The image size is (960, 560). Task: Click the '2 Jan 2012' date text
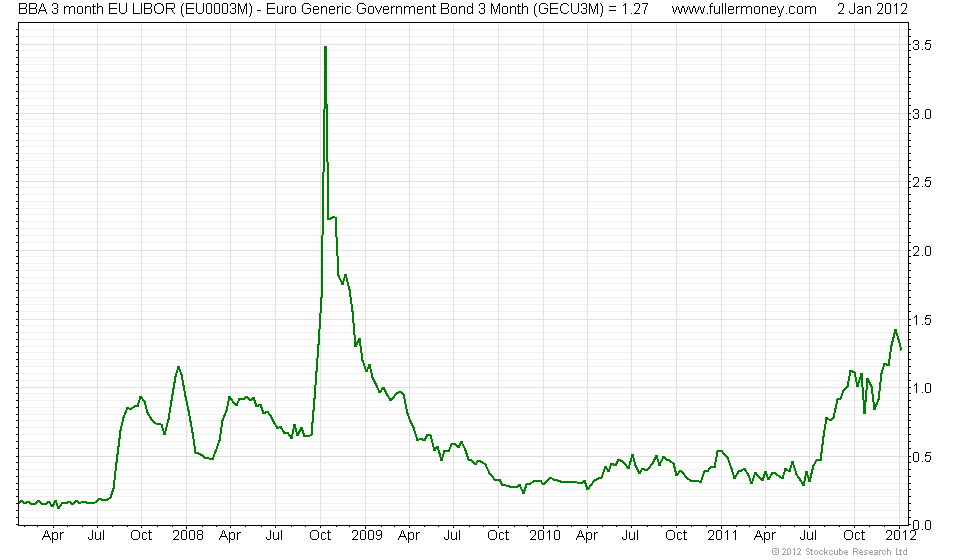[x=872, y=9]
